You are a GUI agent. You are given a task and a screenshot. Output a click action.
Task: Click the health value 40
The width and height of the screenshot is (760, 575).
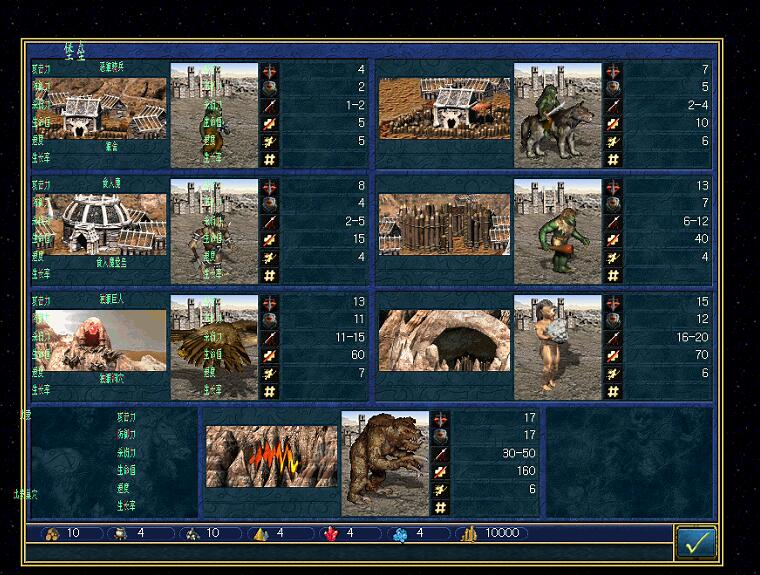pos(702,239)
